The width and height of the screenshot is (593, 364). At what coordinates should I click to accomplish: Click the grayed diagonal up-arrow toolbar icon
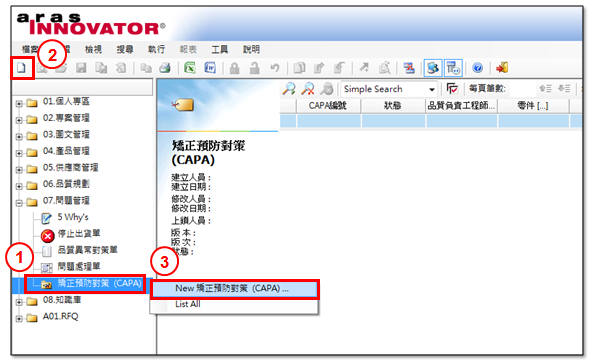pos(364,68)
